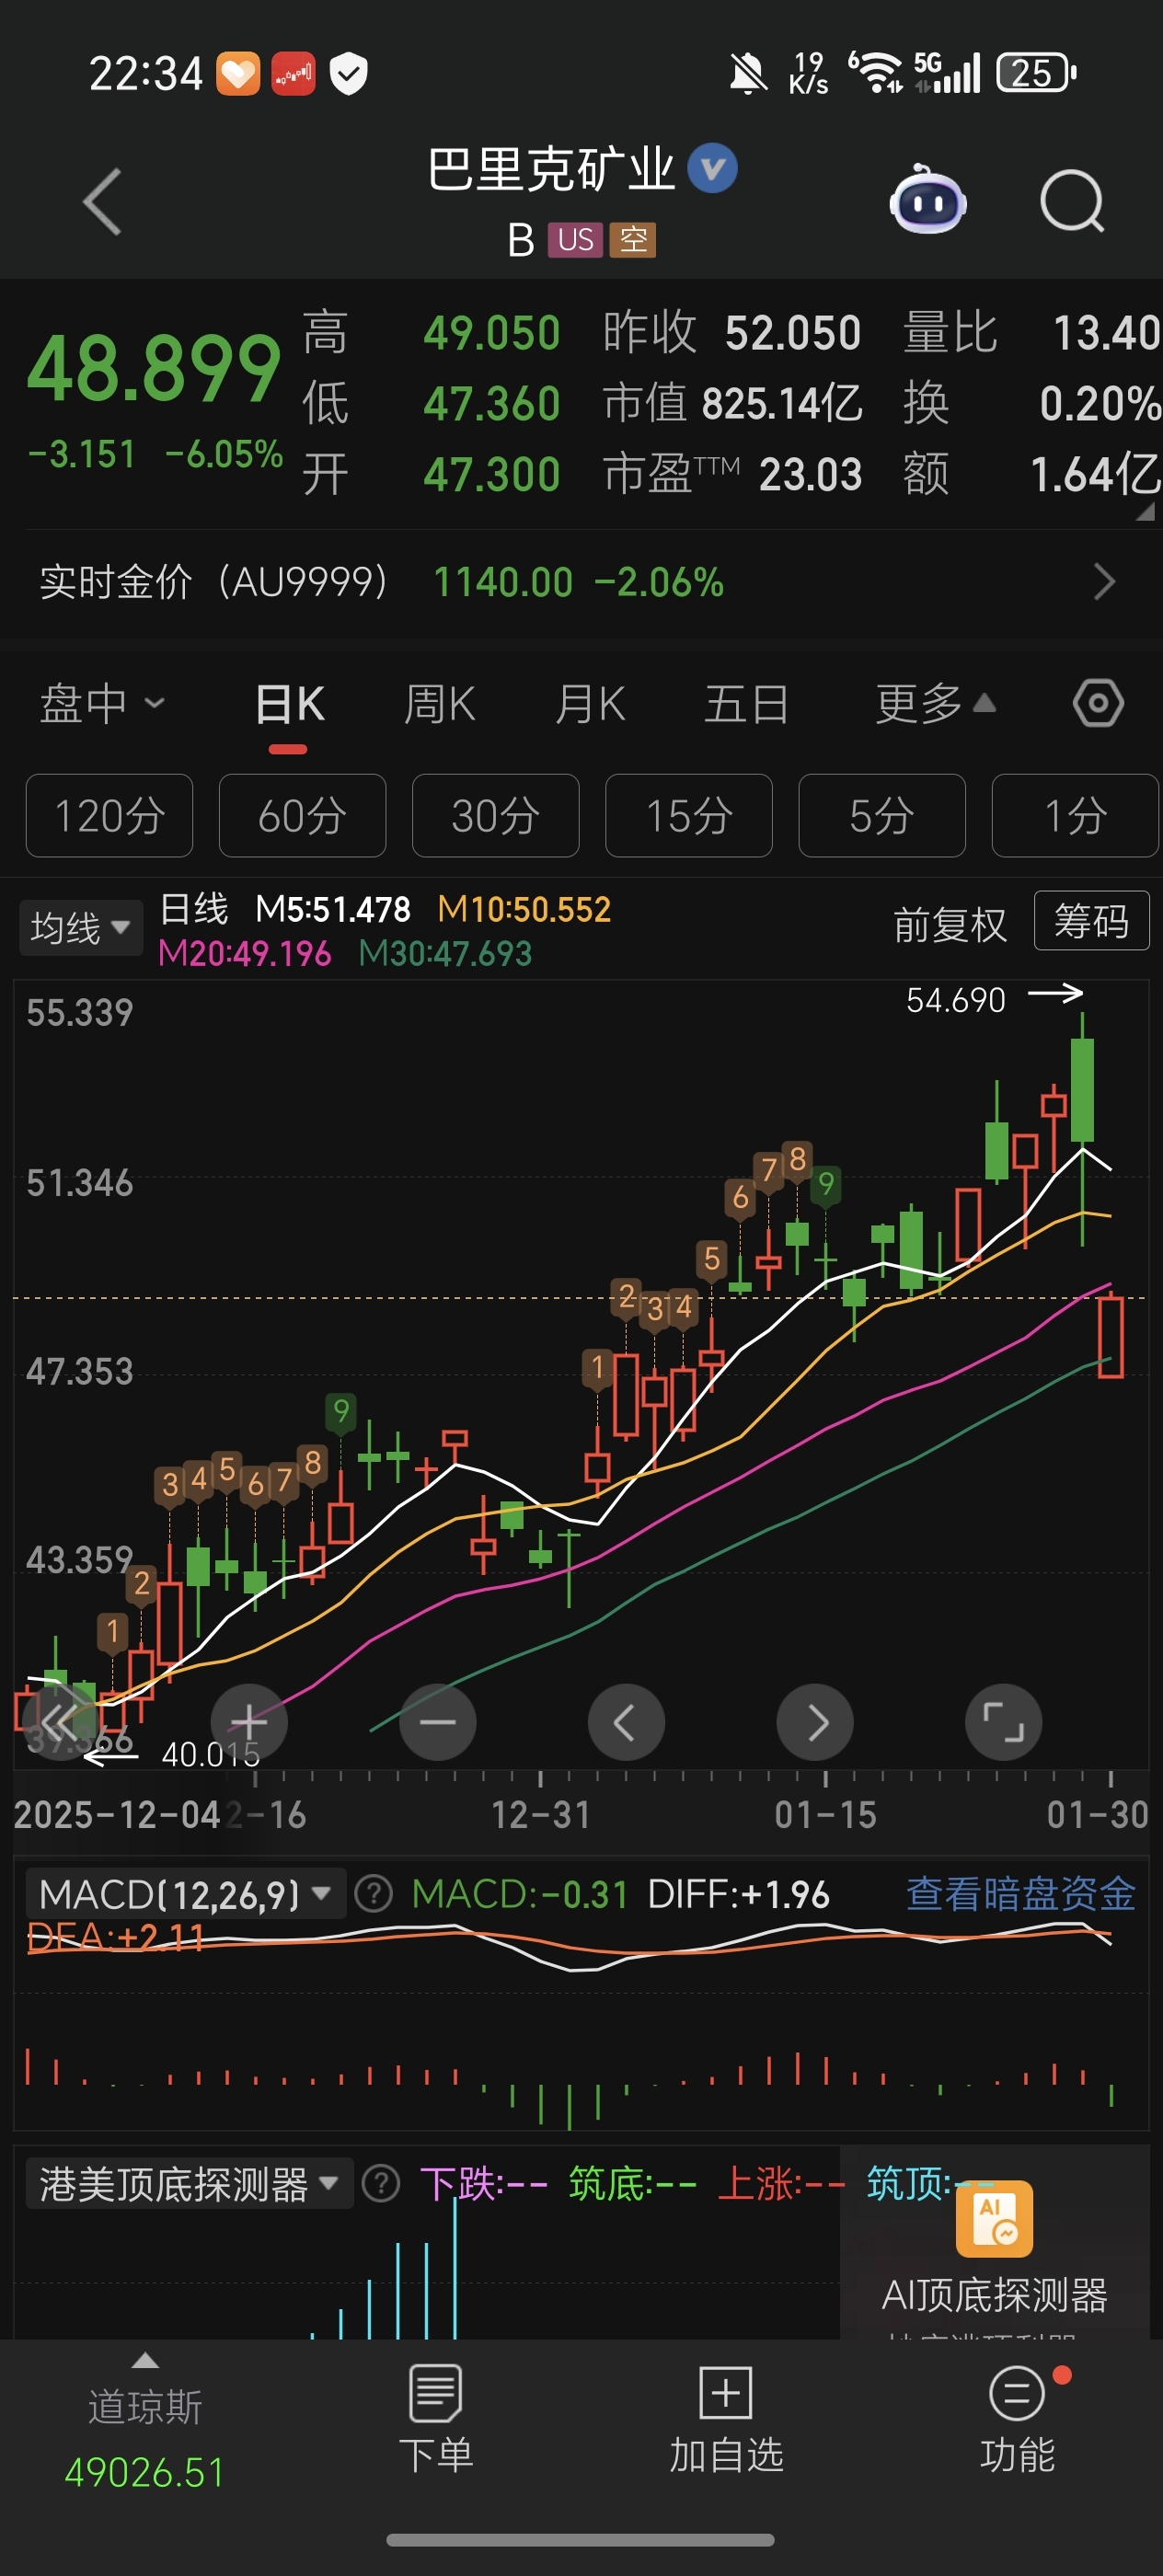The width and height of the screenshot is (1163, 2576).
Task: Open the 盘中 session dropdown
Action: pyautogui.click(x=101, y=704)
